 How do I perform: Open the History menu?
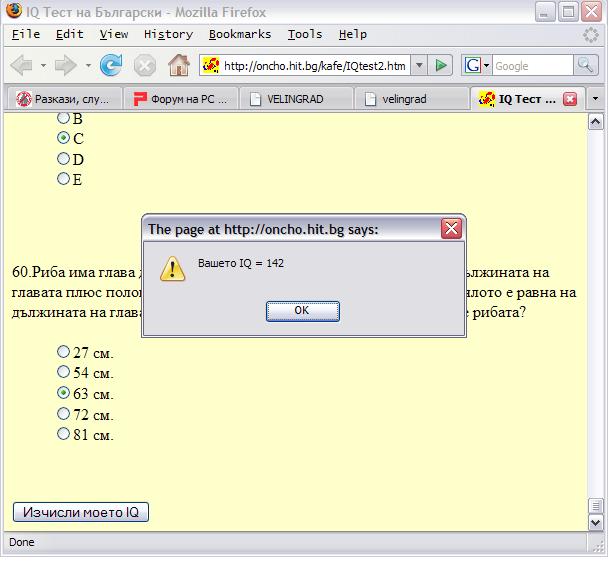tap(168, 34)
